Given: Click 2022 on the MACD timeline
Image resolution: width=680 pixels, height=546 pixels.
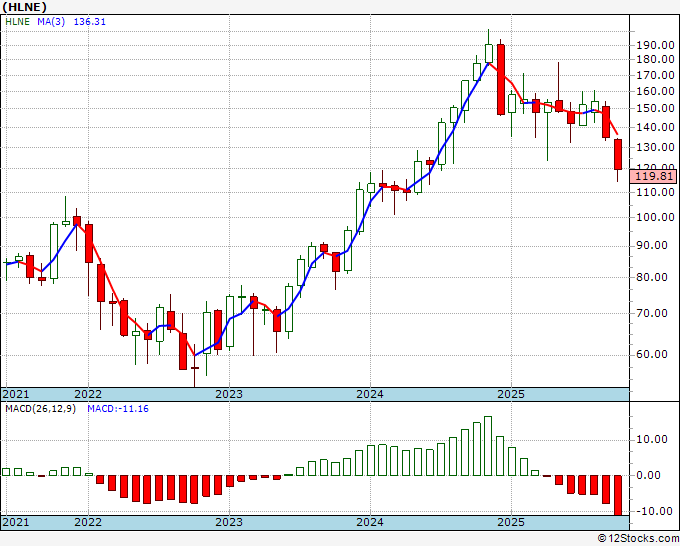Looking at the screenshot, I should (x=88, y=522).
